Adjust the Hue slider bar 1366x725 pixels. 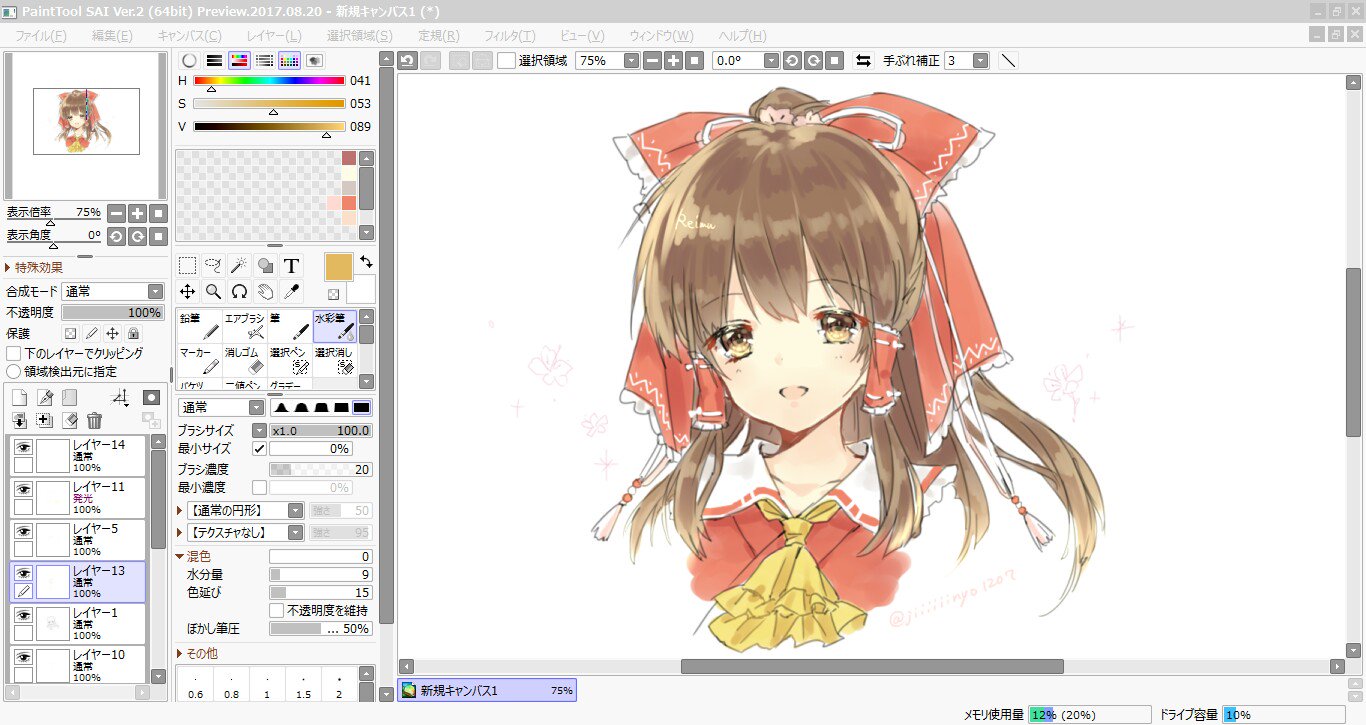tap(269, 80)
